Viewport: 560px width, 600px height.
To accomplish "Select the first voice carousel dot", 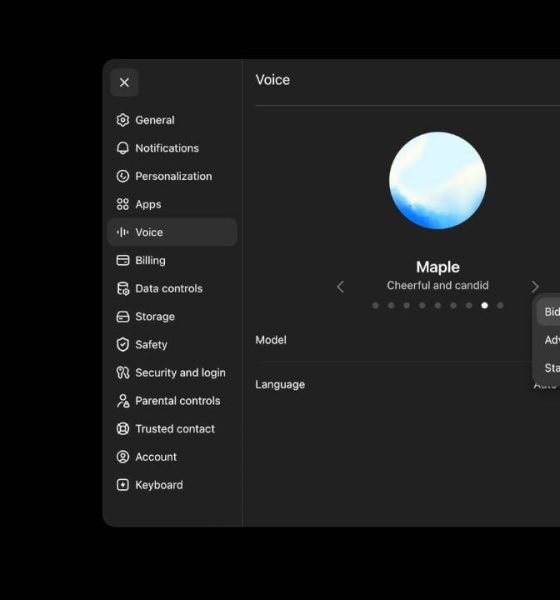I will 376,305.
